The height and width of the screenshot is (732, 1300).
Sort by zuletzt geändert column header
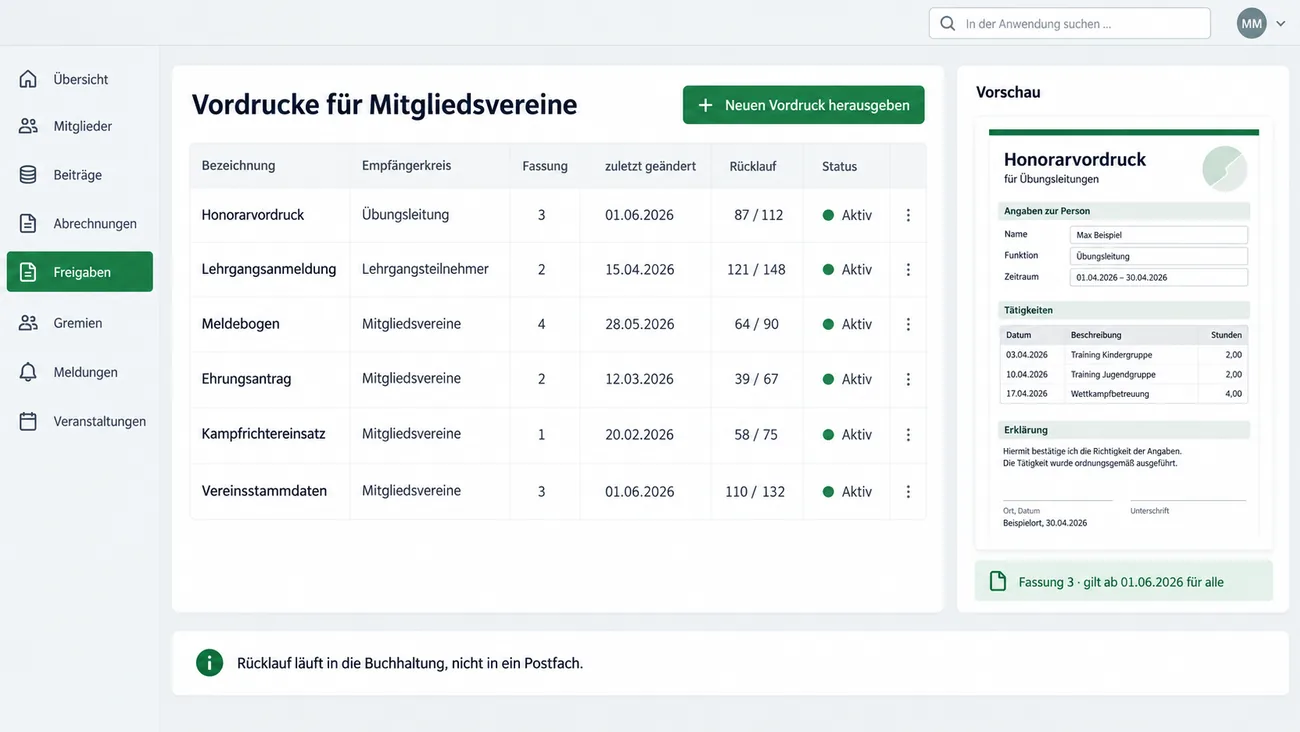pyautogui.click(x=650, y=166)
